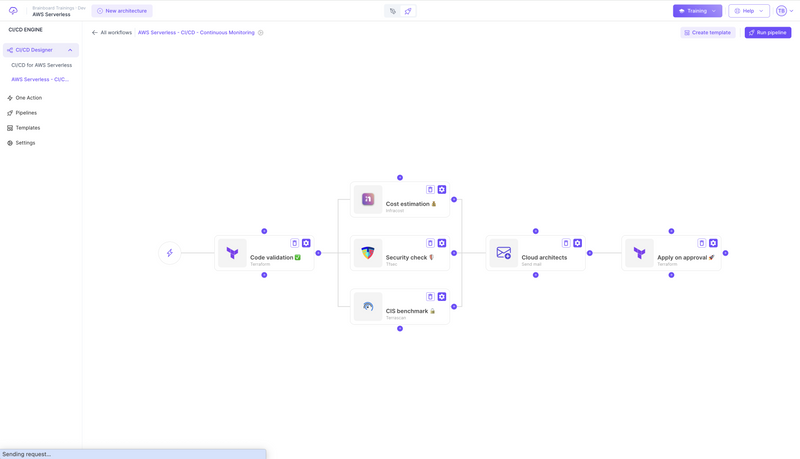Open settings gear of Security check step
This screenshot has width=800, height=459.
442,243
